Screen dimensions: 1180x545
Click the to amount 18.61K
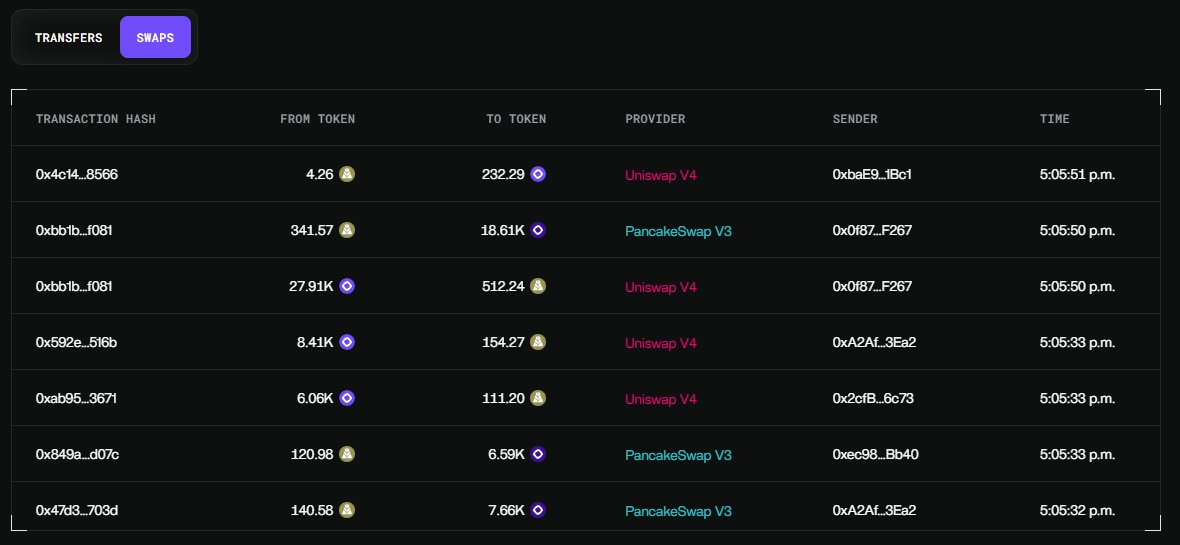(x=503, y=230)
